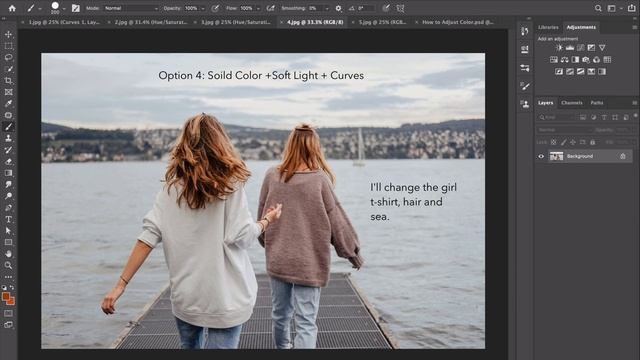Select the Pen tool
The image size is (640, 360).
pyautogui.click(x=8, y=208)
